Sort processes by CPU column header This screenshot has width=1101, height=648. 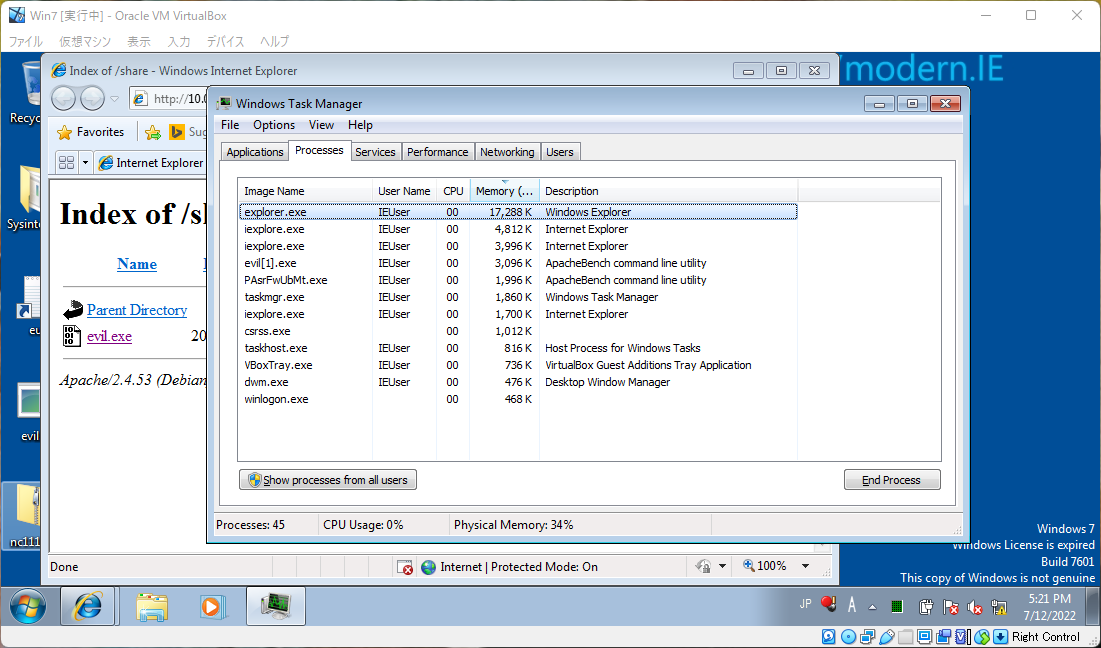pos(453,191)
